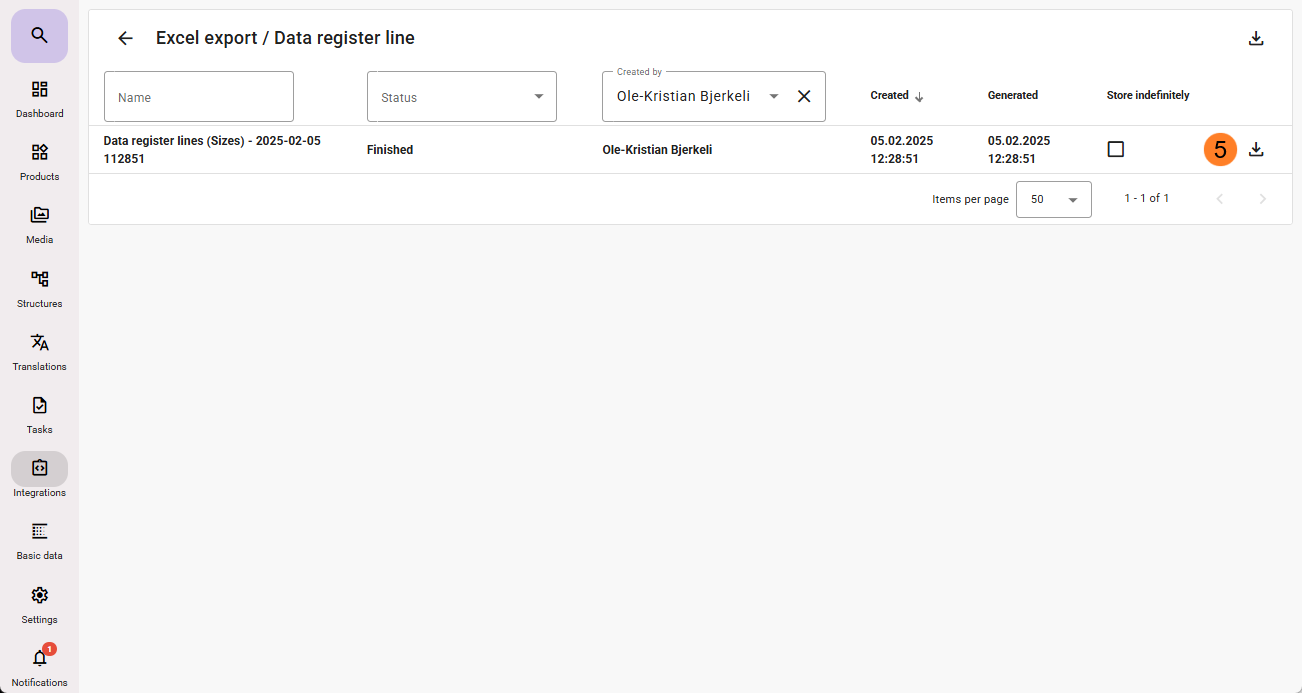Open the Translations section
1302x693 pixels.
coord(39,351)
